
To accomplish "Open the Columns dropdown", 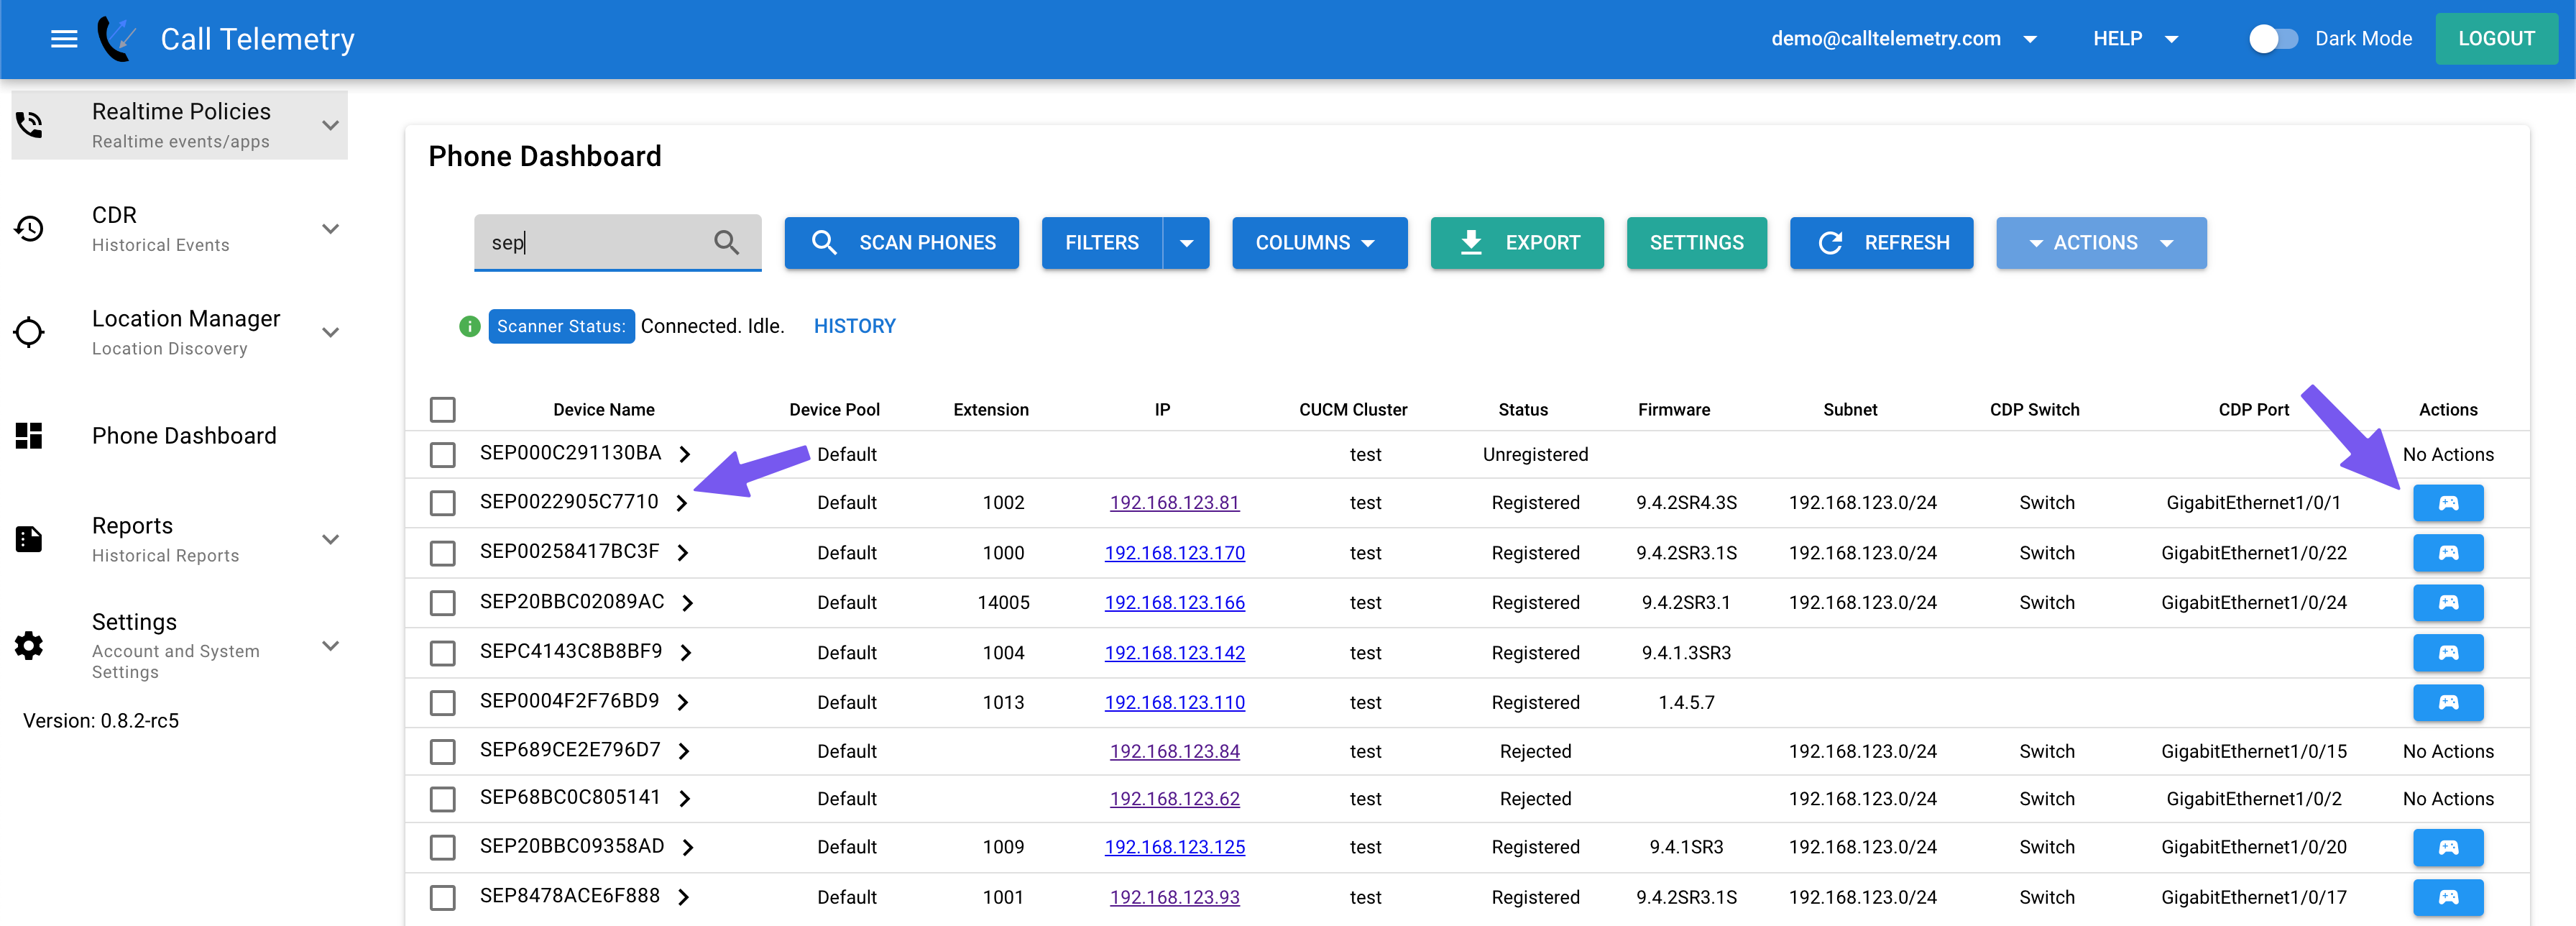I will [1319, 243].
